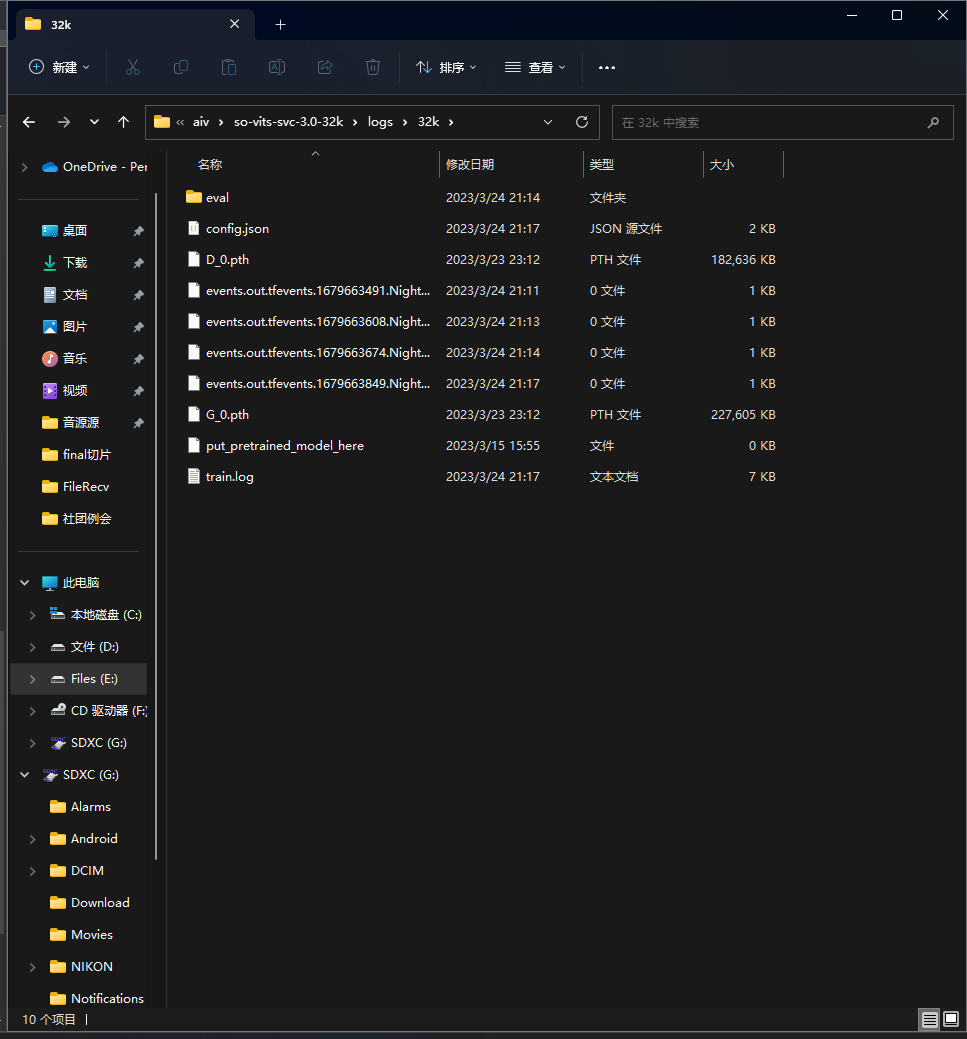
Task: Switch to details view in status bar
Action: tap(929, 1019)
